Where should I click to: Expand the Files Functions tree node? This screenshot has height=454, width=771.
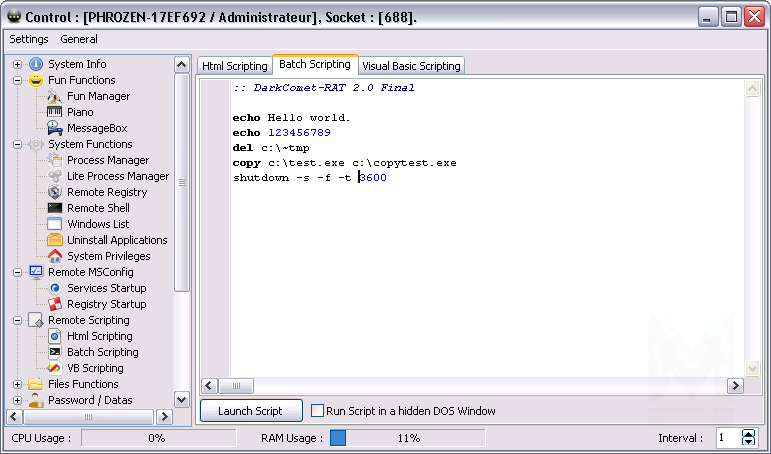17,384
